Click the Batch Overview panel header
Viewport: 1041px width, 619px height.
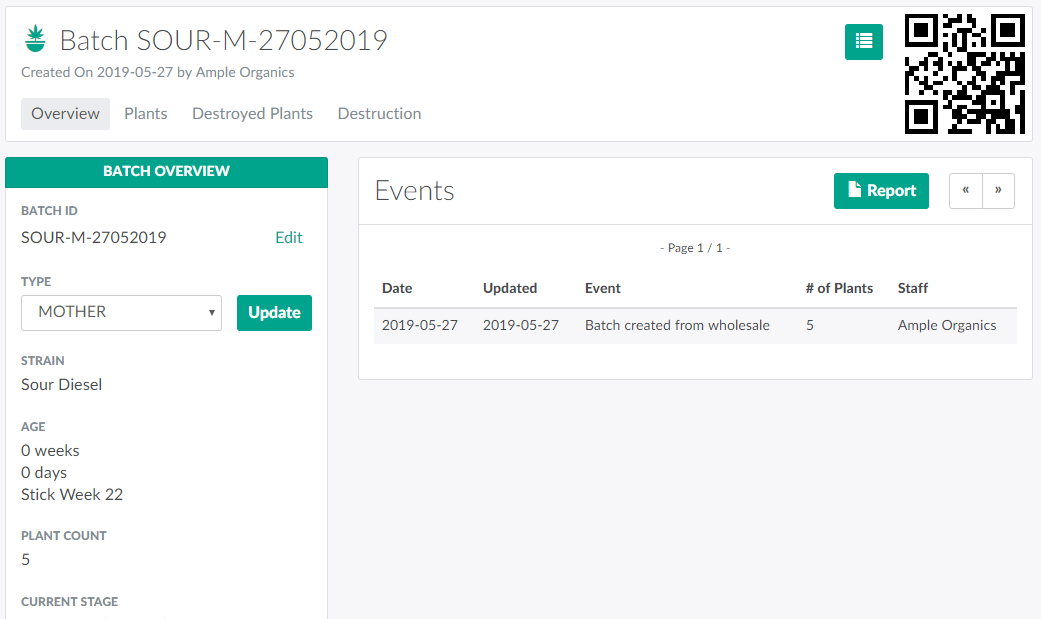pyautogui.click(x=166, y=171)
